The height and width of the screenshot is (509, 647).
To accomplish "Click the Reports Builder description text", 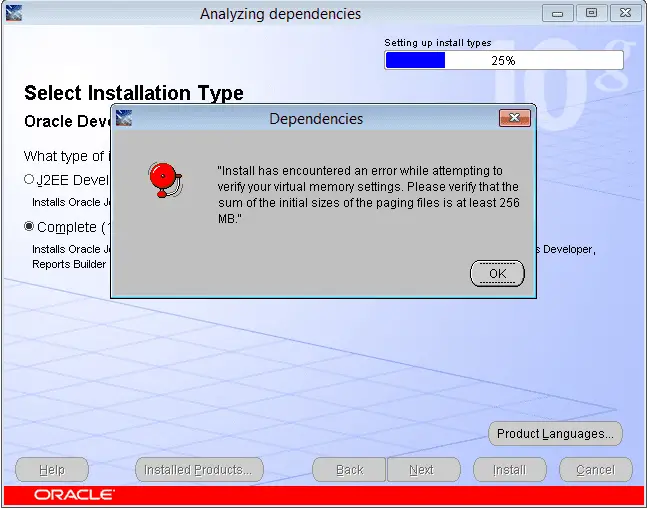I will [x=69, y=264].
